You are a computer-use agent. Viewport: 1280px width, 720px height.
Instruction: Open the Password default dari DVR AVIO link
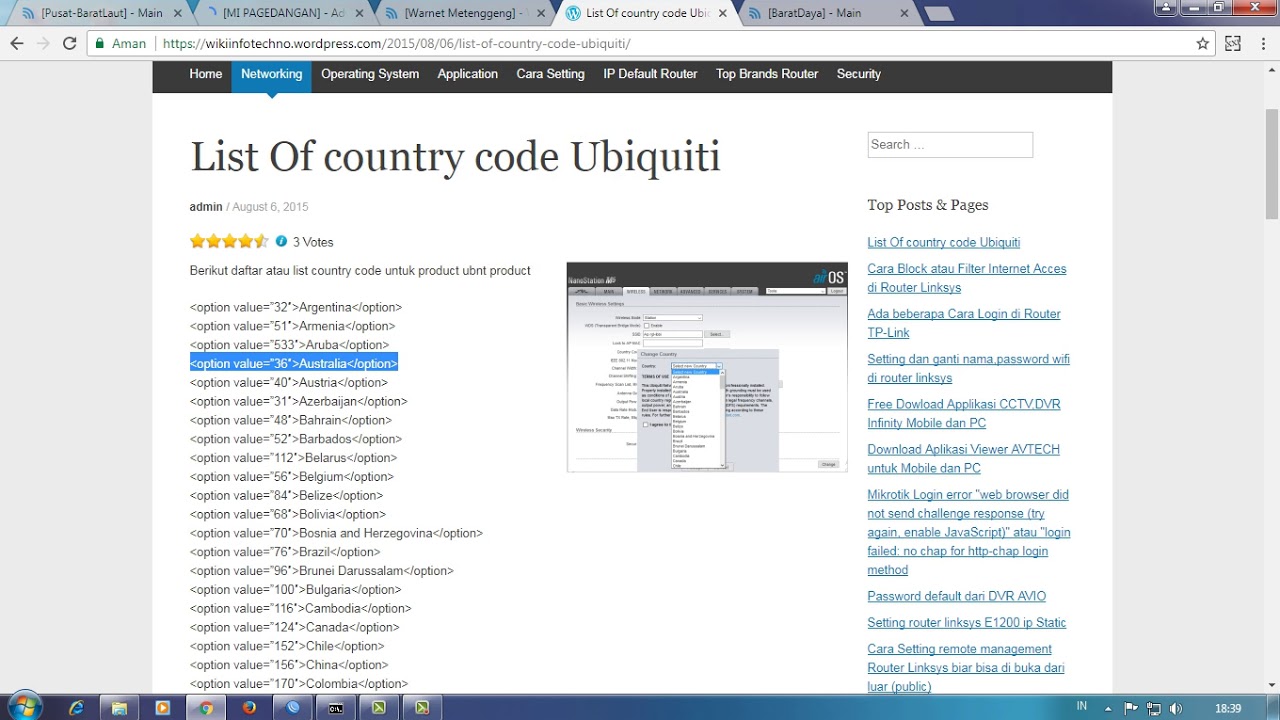[x=957, y=596]
